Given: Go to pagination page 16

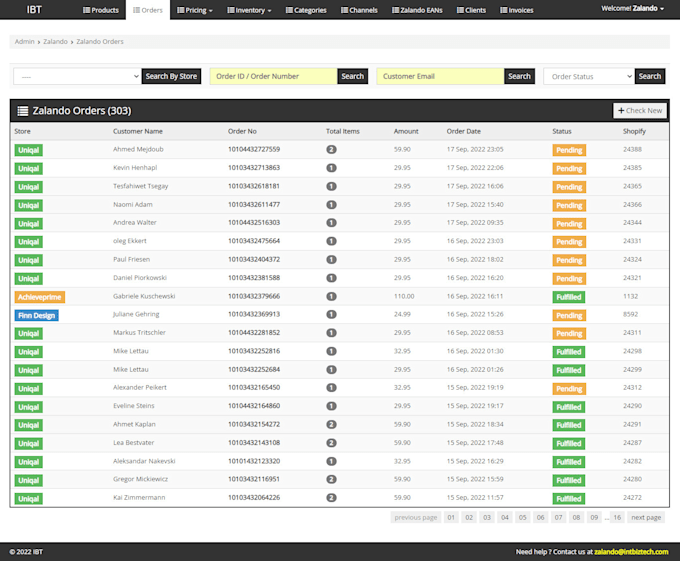Looking at the screenshot, I should [x=617, y=517].
